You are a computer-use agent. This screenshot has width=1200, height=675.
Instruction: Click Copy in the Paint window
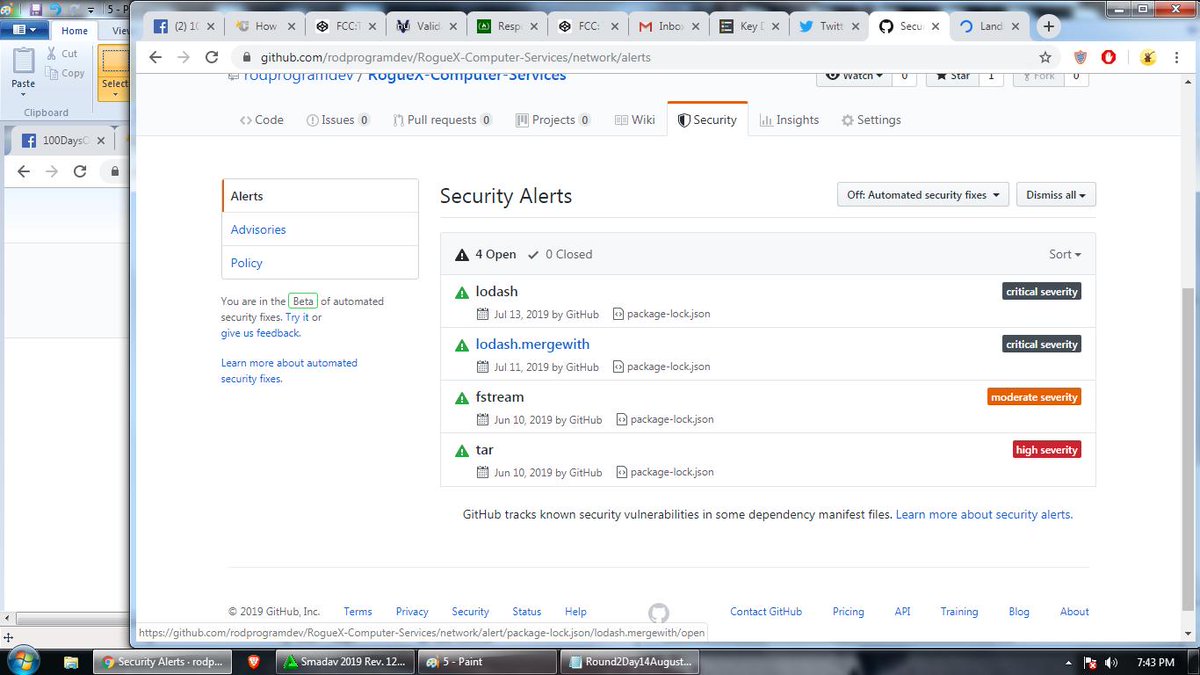tap(65, 73)
